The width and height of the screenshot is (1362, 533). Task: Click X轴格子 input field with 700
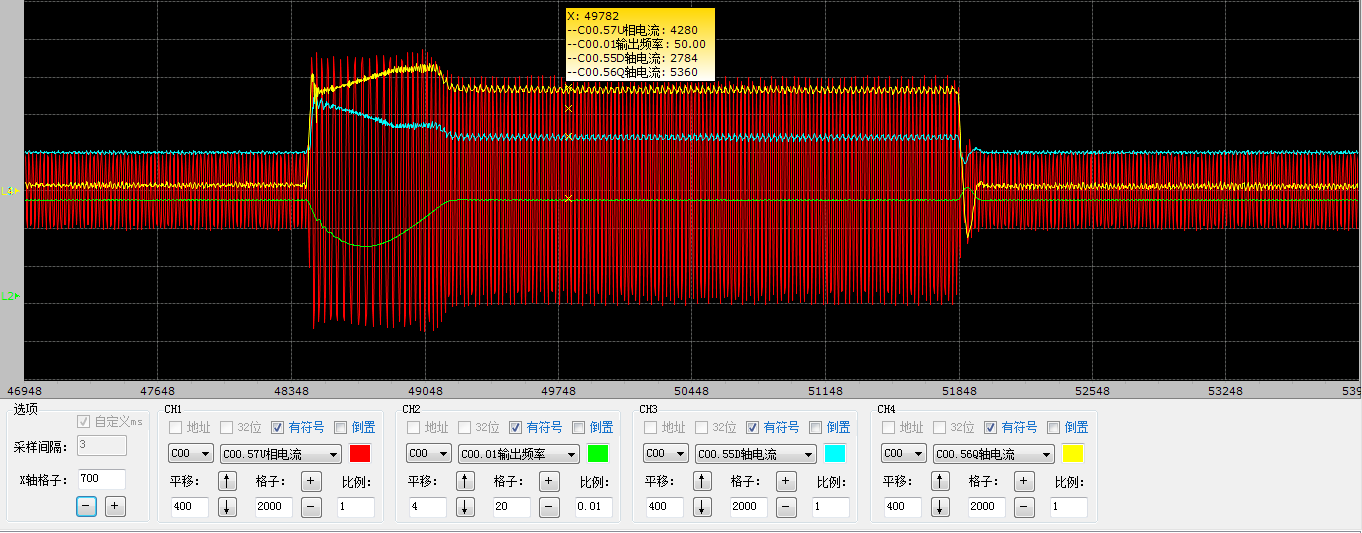101,480
